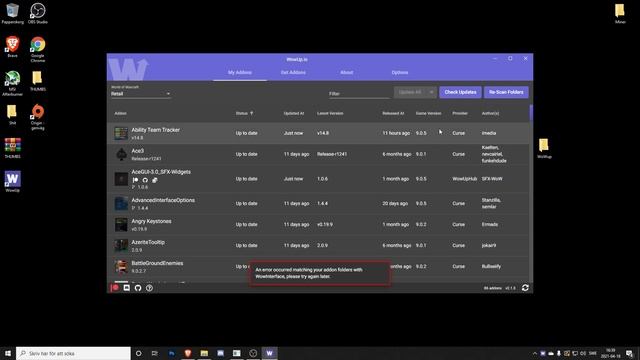Click the Update All button

tap(410, 92)
